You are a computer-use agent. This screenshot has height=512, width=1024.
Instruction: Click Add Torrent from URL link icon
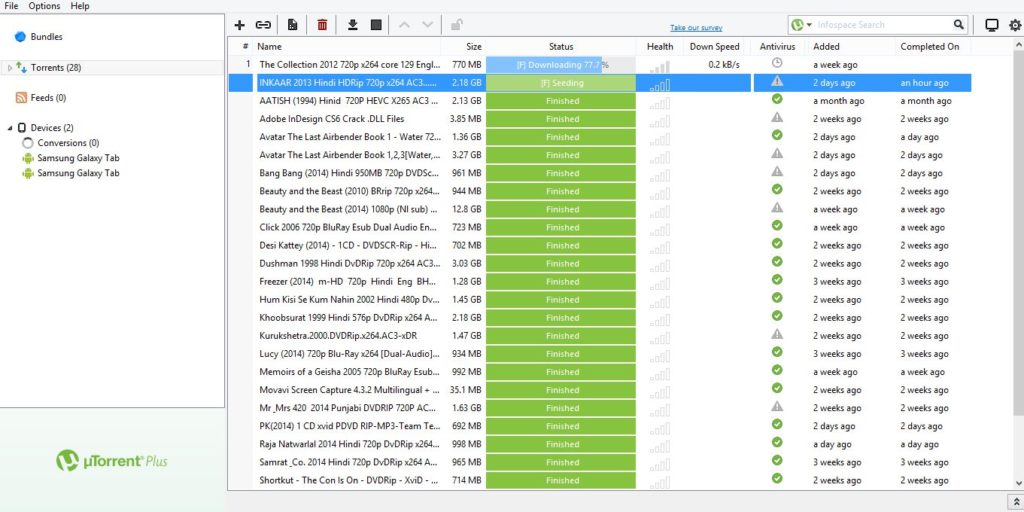point(263,25)
